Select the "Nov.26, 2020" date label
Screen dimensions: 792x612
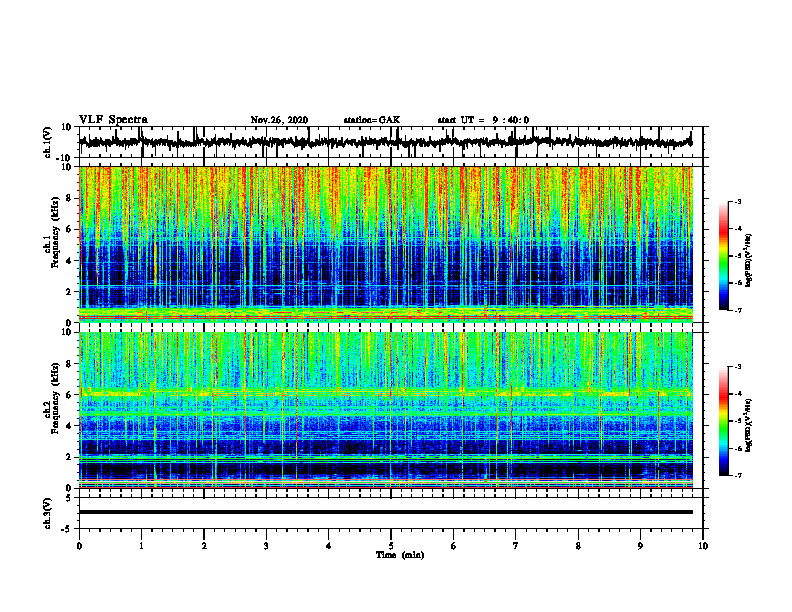tap(279, 120)
